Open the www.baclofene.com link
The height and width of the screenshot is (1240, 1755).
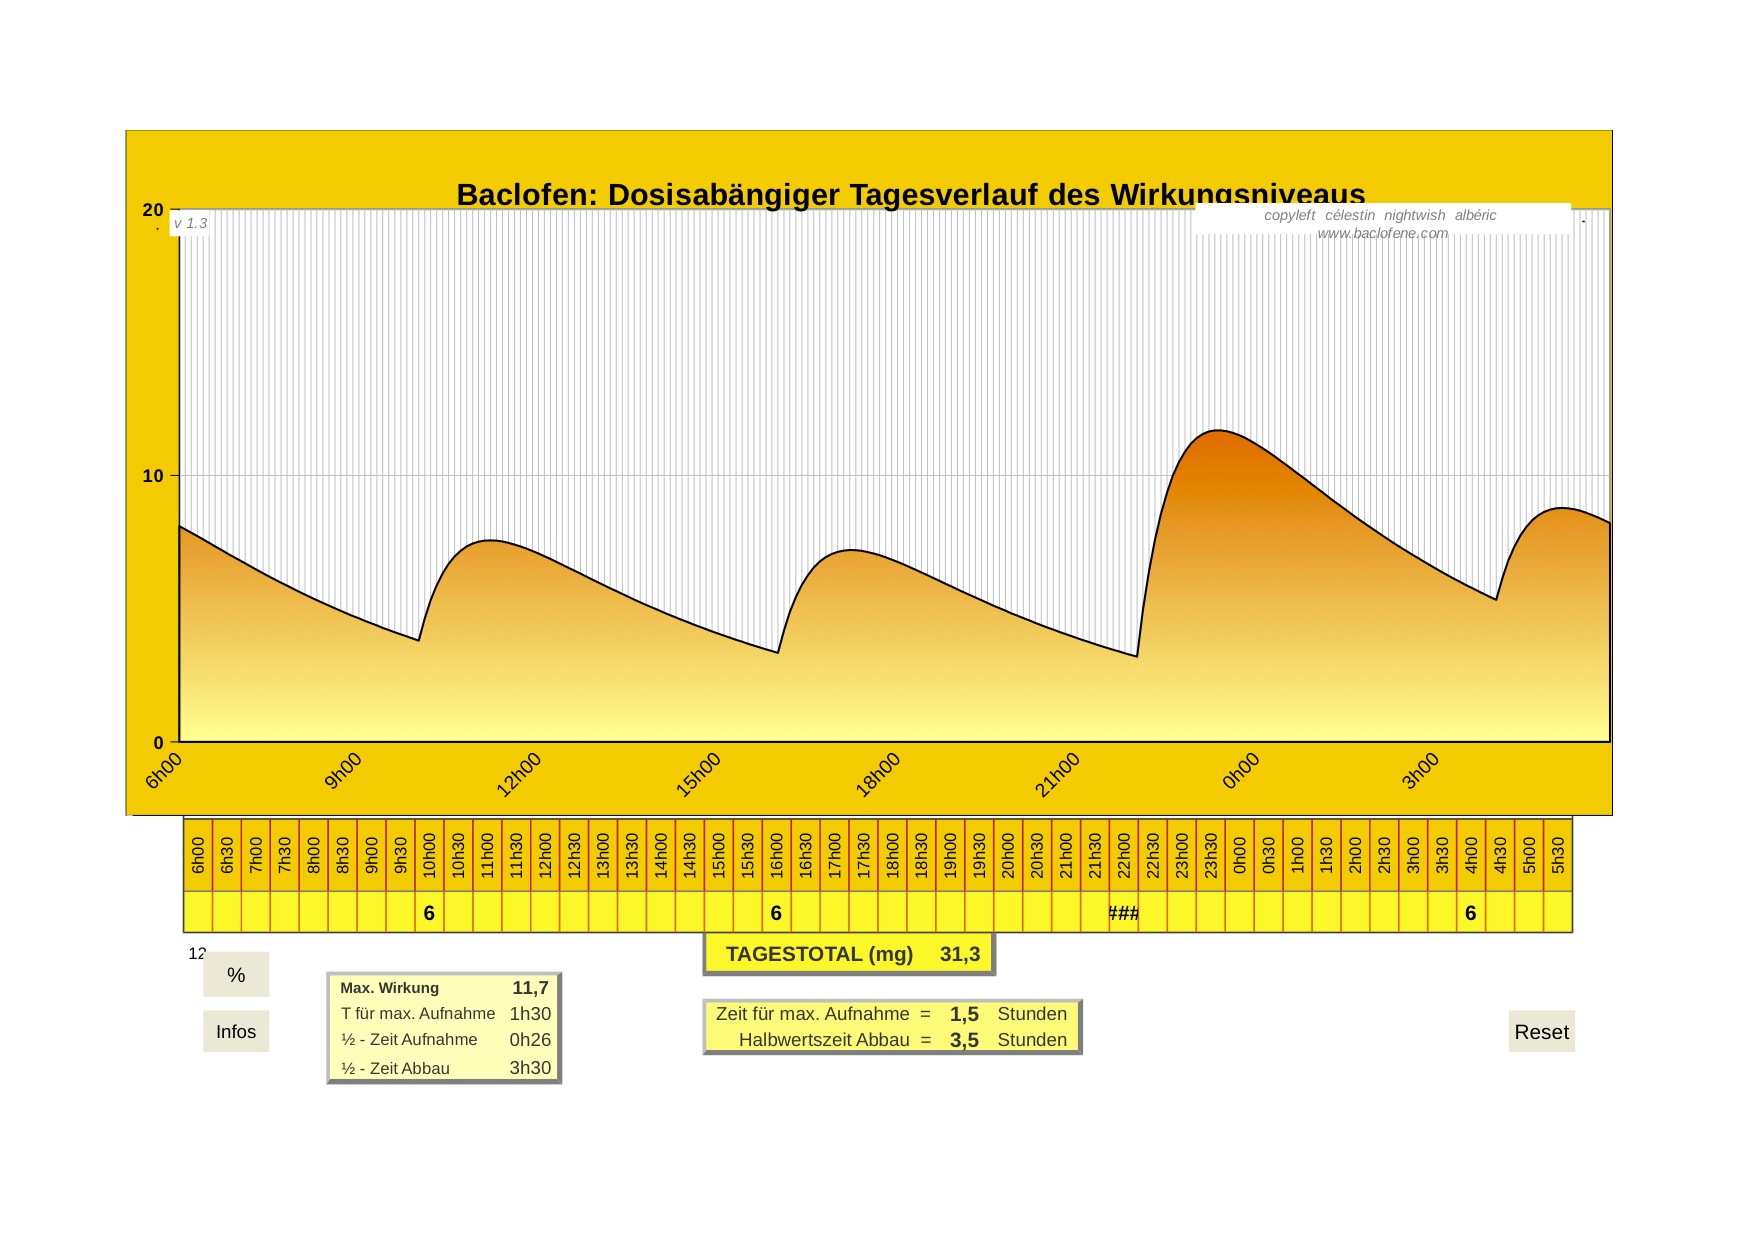tap(1382, 233)
